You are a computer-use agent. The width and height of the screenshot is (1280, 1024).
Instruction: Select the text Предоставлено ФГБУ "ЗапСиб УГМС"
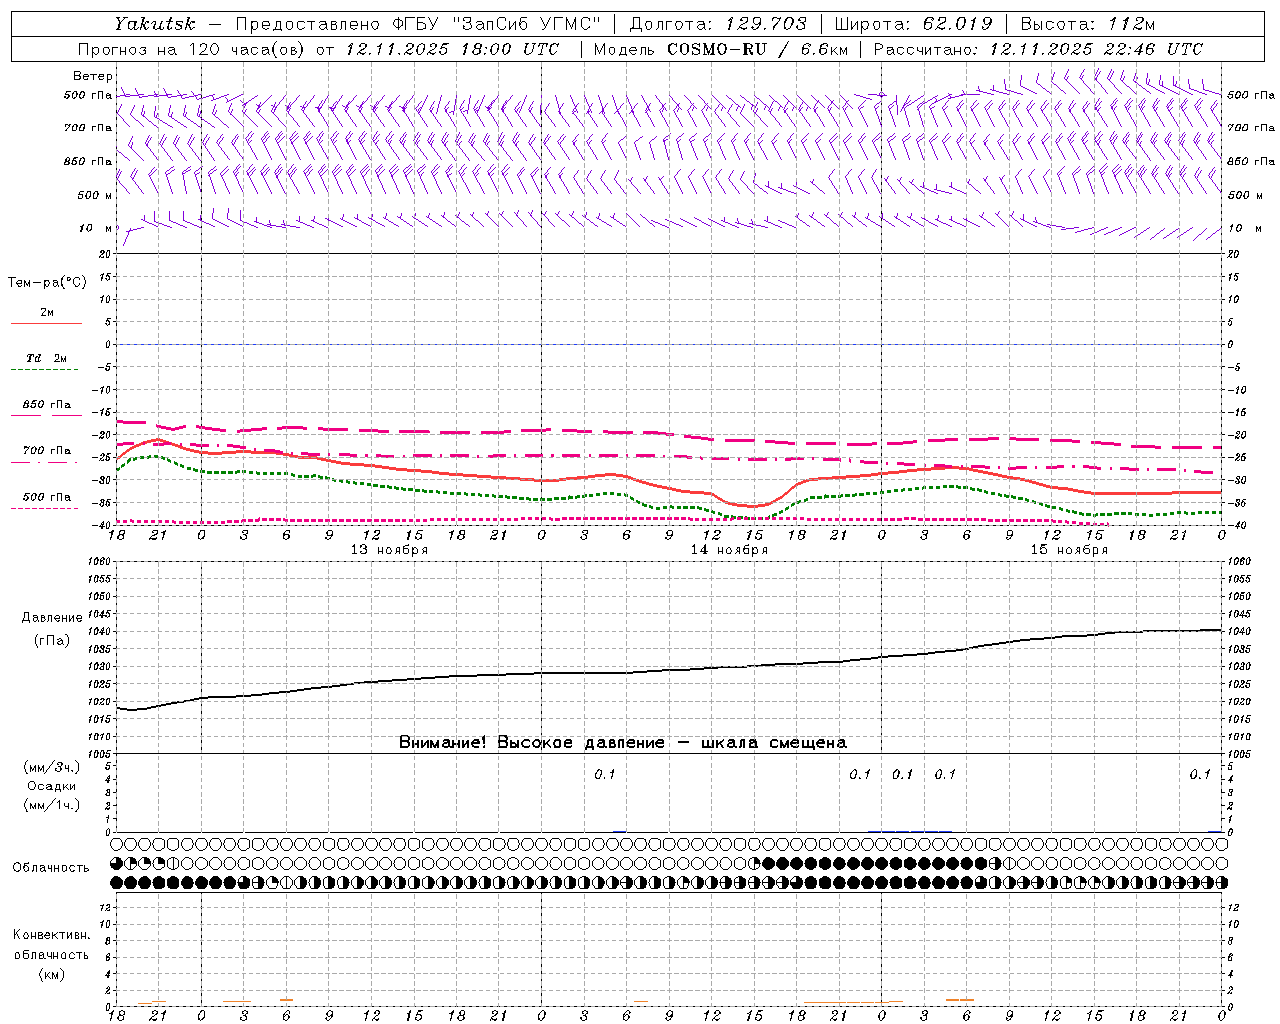click(x=418, y=24)
